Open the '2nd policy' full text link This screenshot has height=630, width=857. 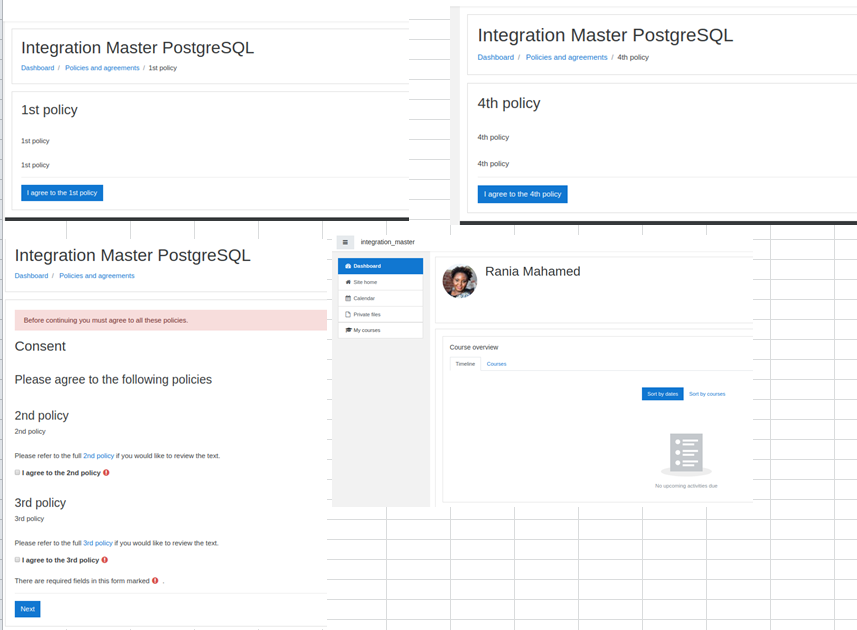pos(98,456)
